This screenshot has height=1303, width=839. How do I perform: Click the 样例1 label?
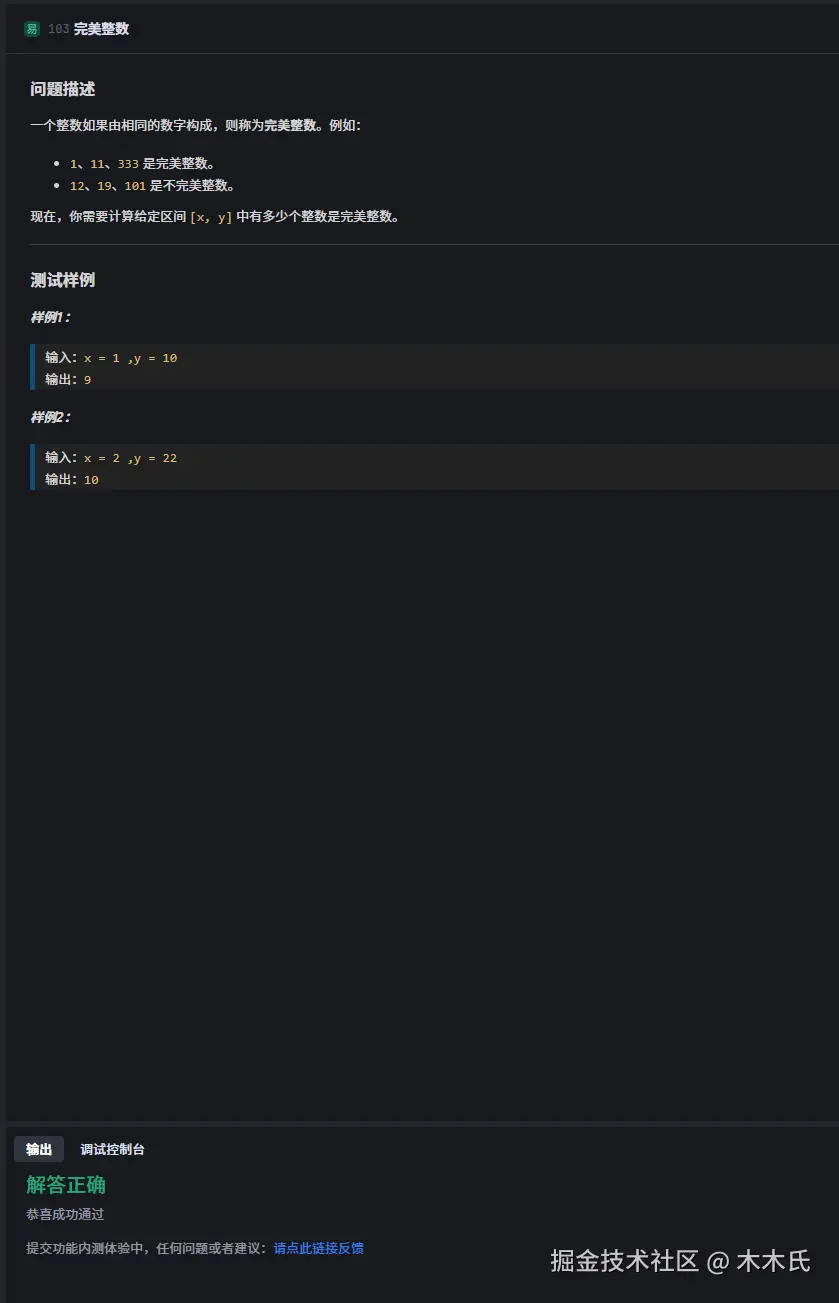50,317
